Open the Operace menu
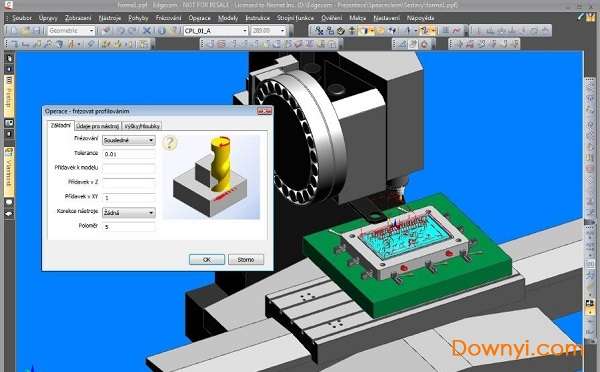 coord(199,18)
